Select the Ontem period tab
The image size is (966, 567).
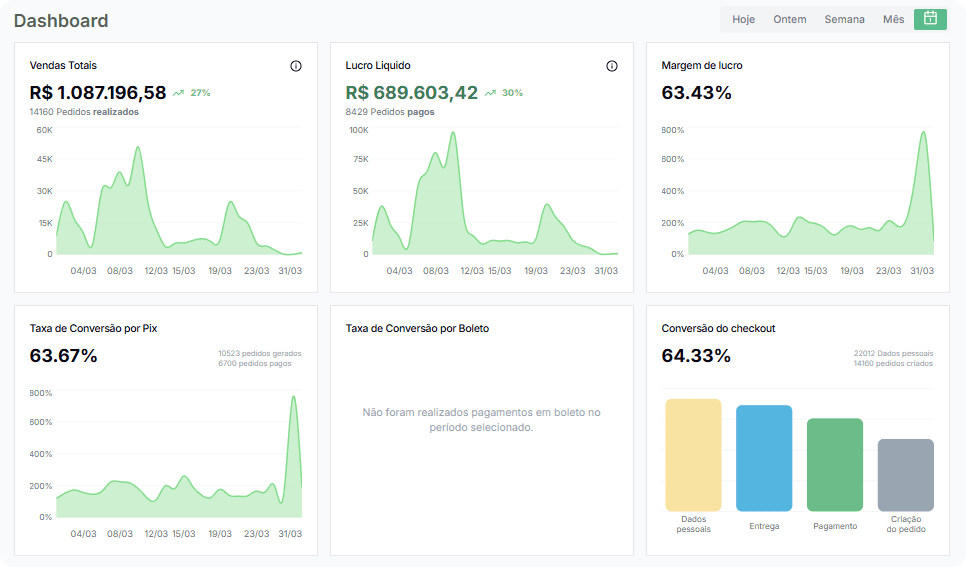(x=790, y=19)
